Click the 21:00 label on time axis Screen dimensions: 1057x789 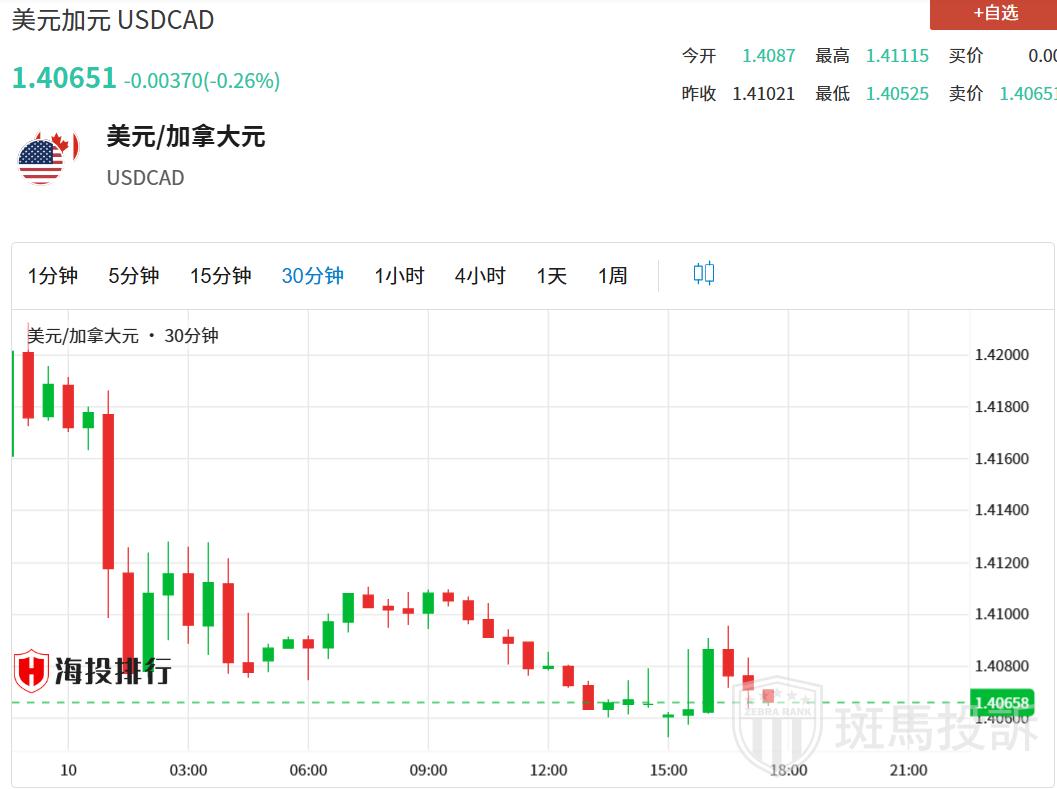908,770
